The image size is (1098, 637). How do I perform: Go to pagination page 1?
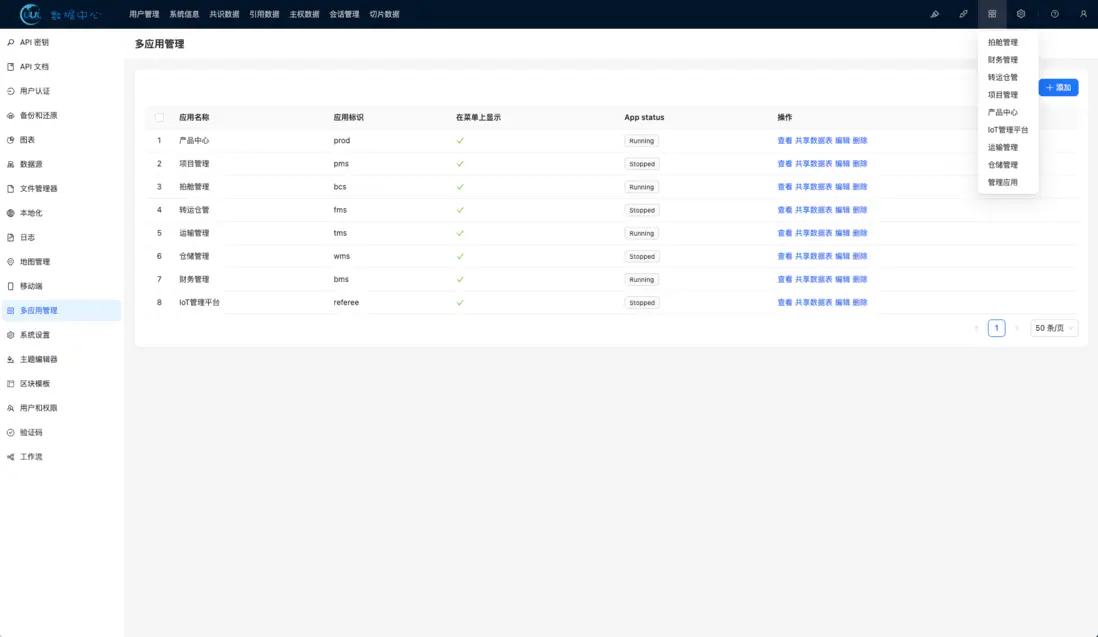tap(996, 328)
